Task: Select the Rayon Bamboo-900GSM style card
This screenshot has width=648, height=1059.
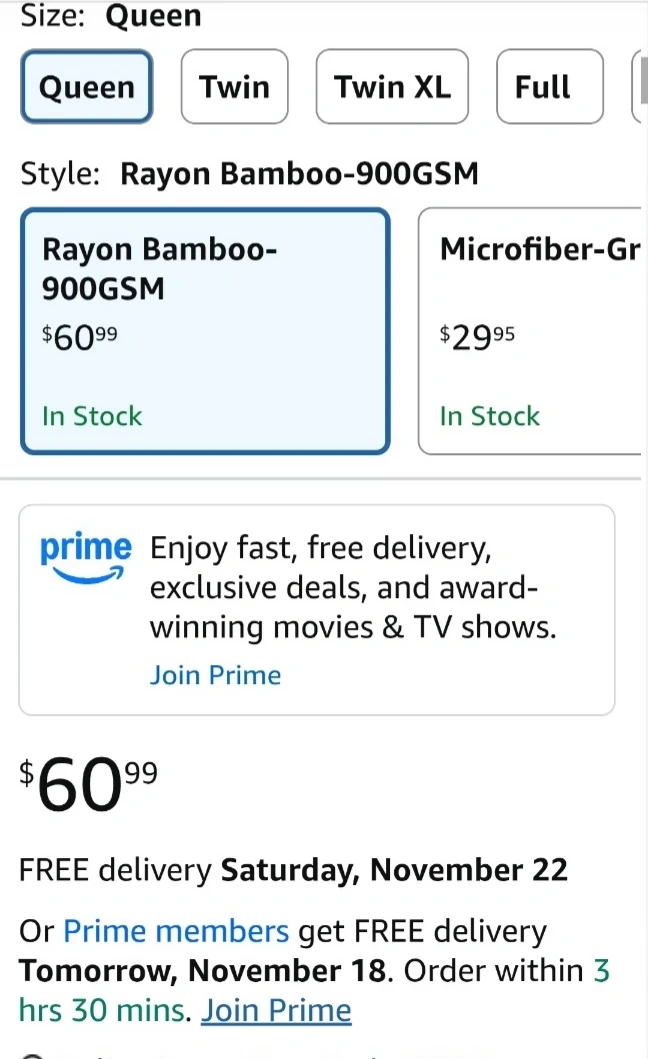Action: coord(204,330)
